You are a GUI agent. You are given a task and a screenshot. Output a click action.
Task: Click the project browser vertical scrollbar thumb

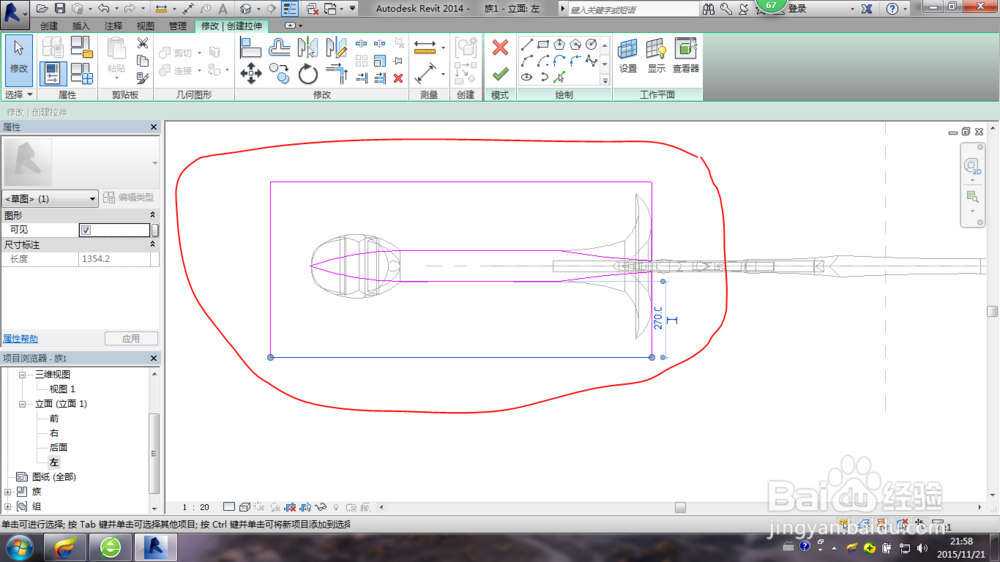154,454
